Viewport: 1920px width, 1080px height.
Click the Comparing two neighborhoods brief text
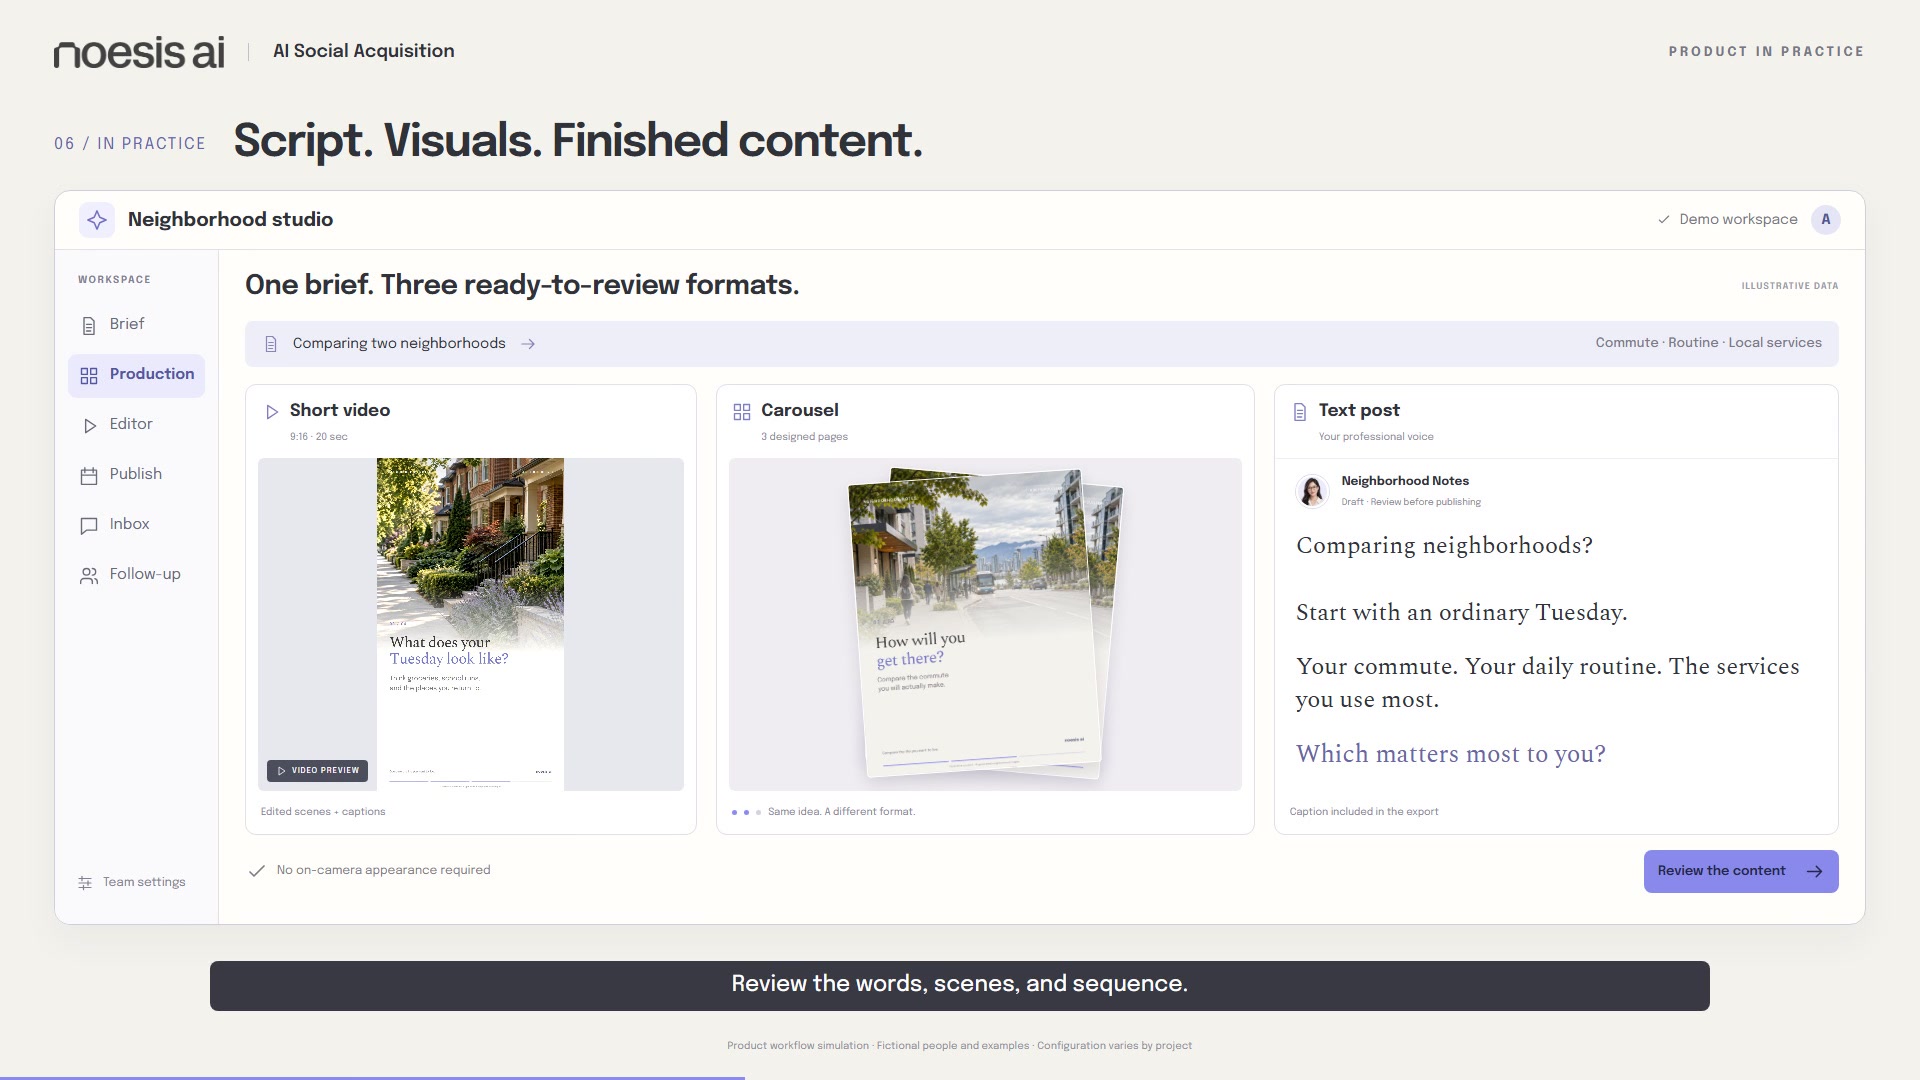[399, 343]
